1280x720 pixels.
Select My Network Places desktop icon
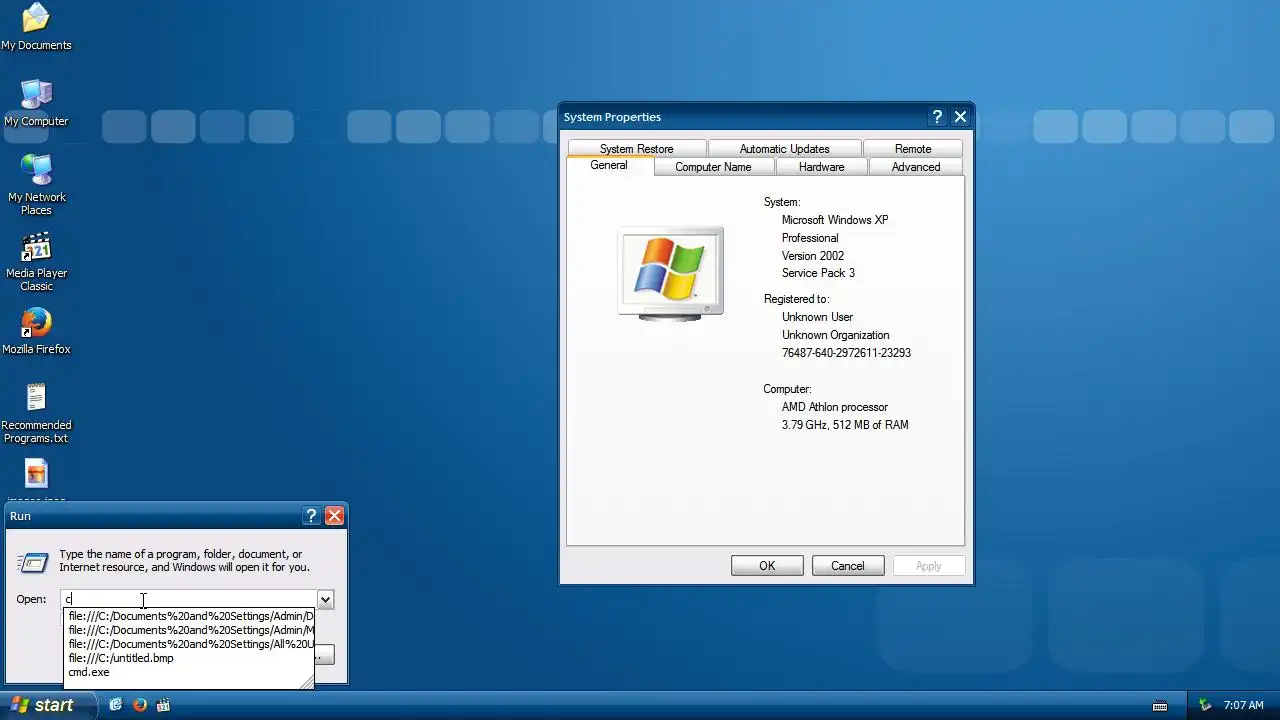pyautogui.click(x=36, y=185)
